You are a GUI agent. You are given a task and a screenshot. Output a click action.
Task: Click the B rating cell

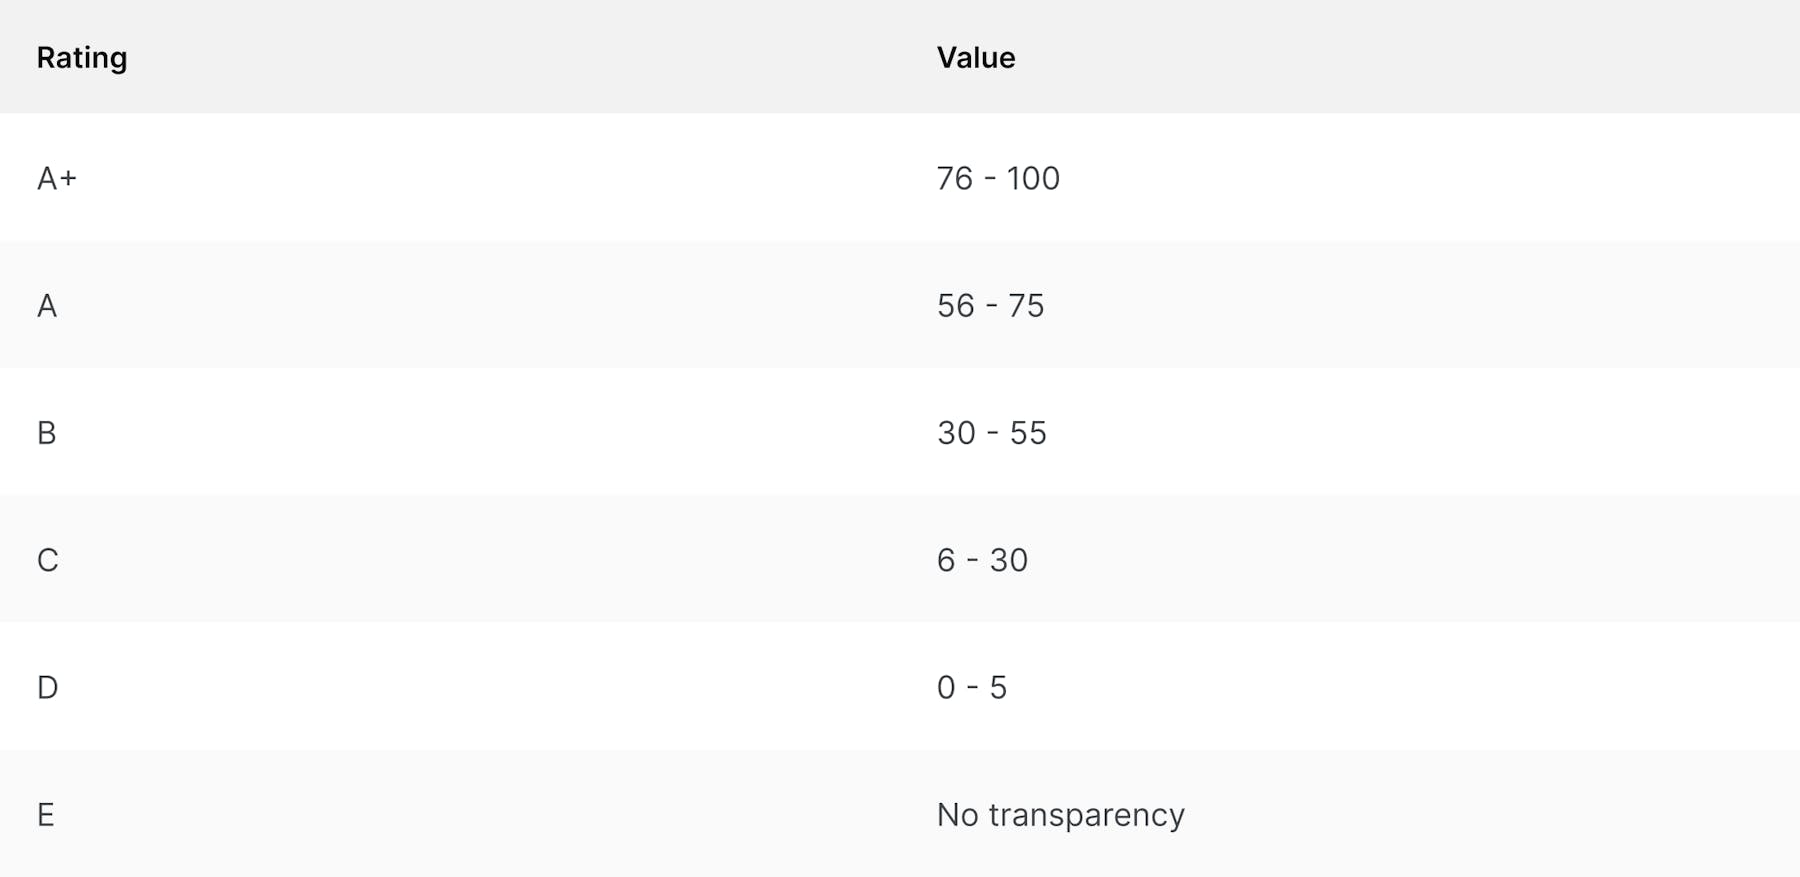click(x=47, y=432)
